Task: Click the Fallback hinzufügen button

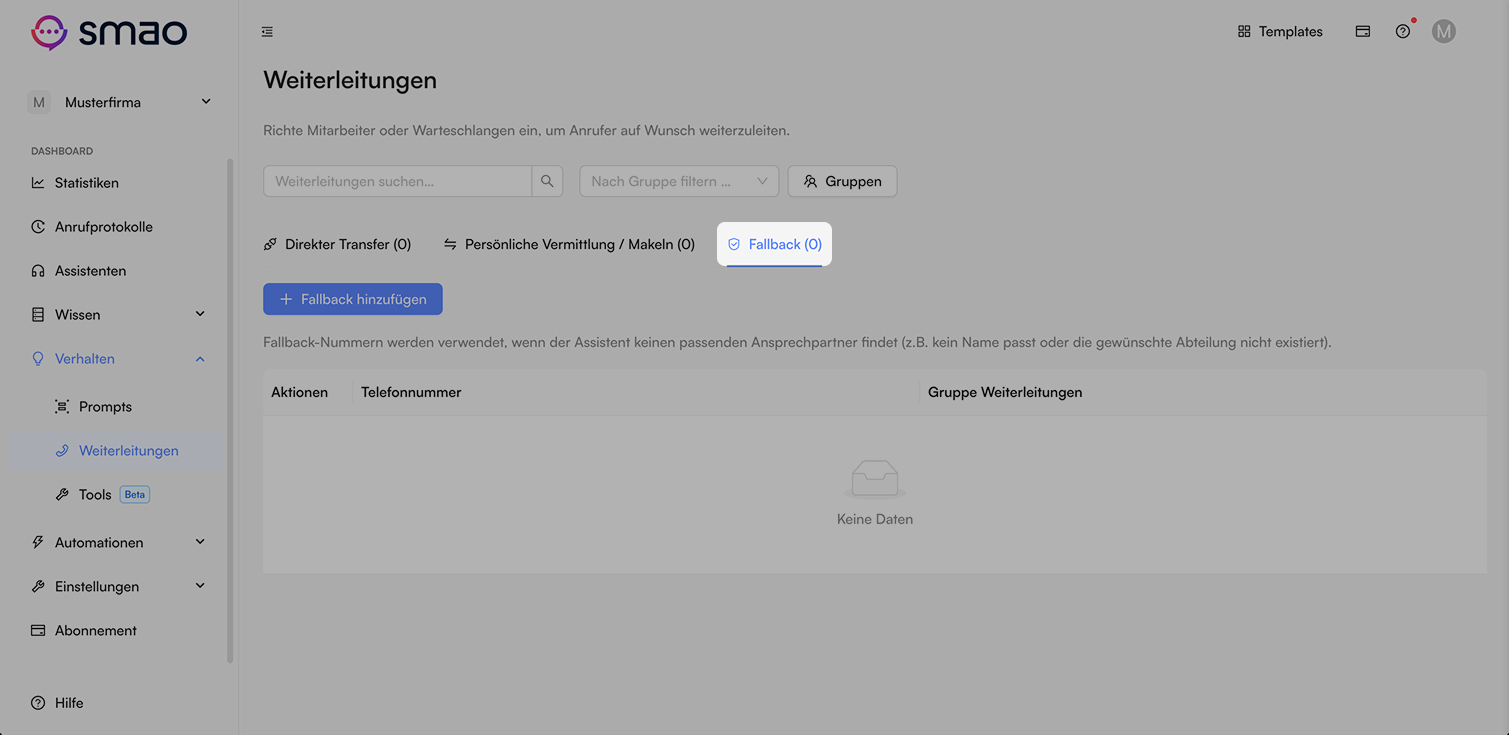Action: click(353, 299)
